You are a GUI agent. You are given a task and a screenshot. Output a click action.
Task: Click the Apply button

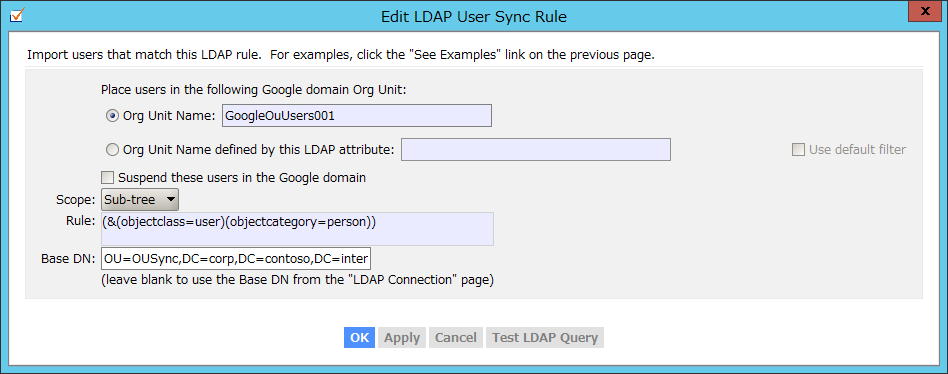point(402,338)
